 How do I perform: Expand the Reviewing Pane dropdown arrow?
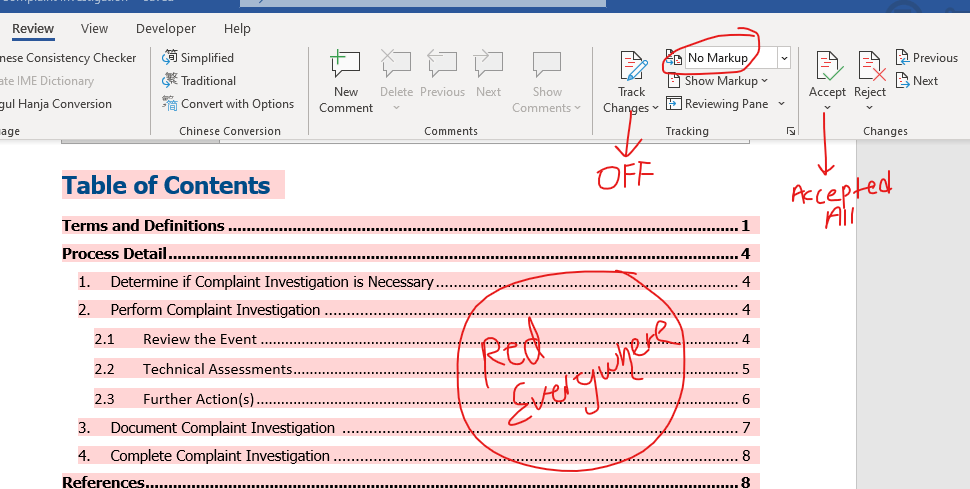(x=781, y=103)
